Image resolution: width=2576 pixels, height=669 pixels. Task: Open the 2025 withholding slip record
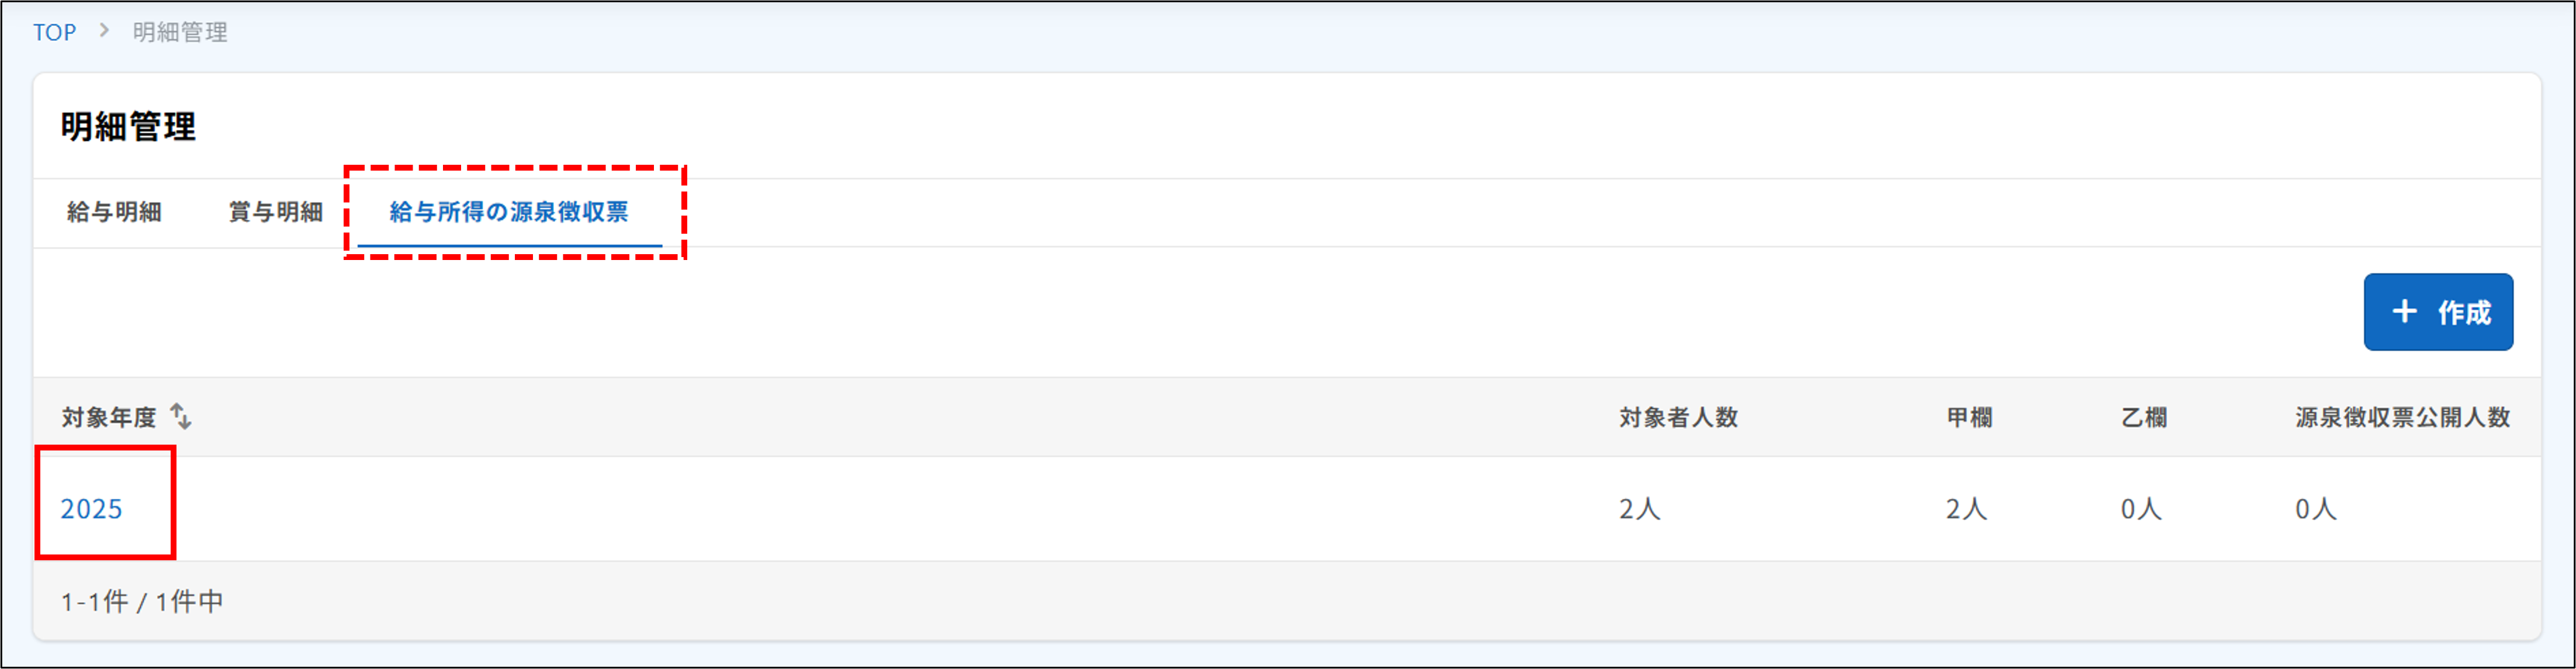click(x=92, y=509)
